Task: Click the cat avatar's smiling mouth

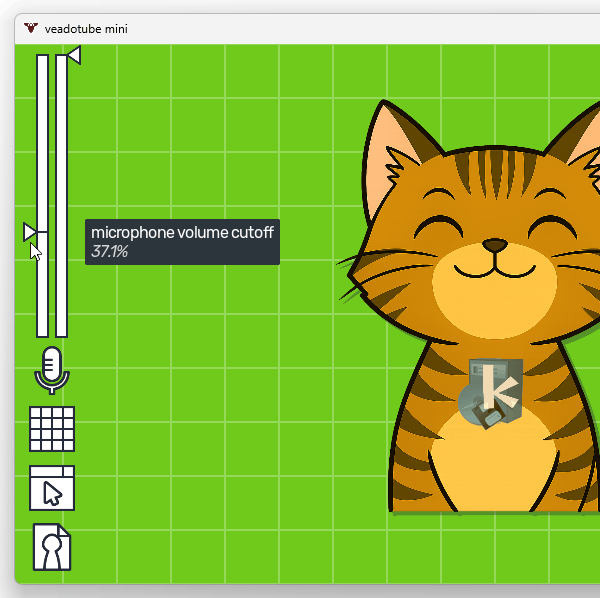Action: (x=494, y=266)
